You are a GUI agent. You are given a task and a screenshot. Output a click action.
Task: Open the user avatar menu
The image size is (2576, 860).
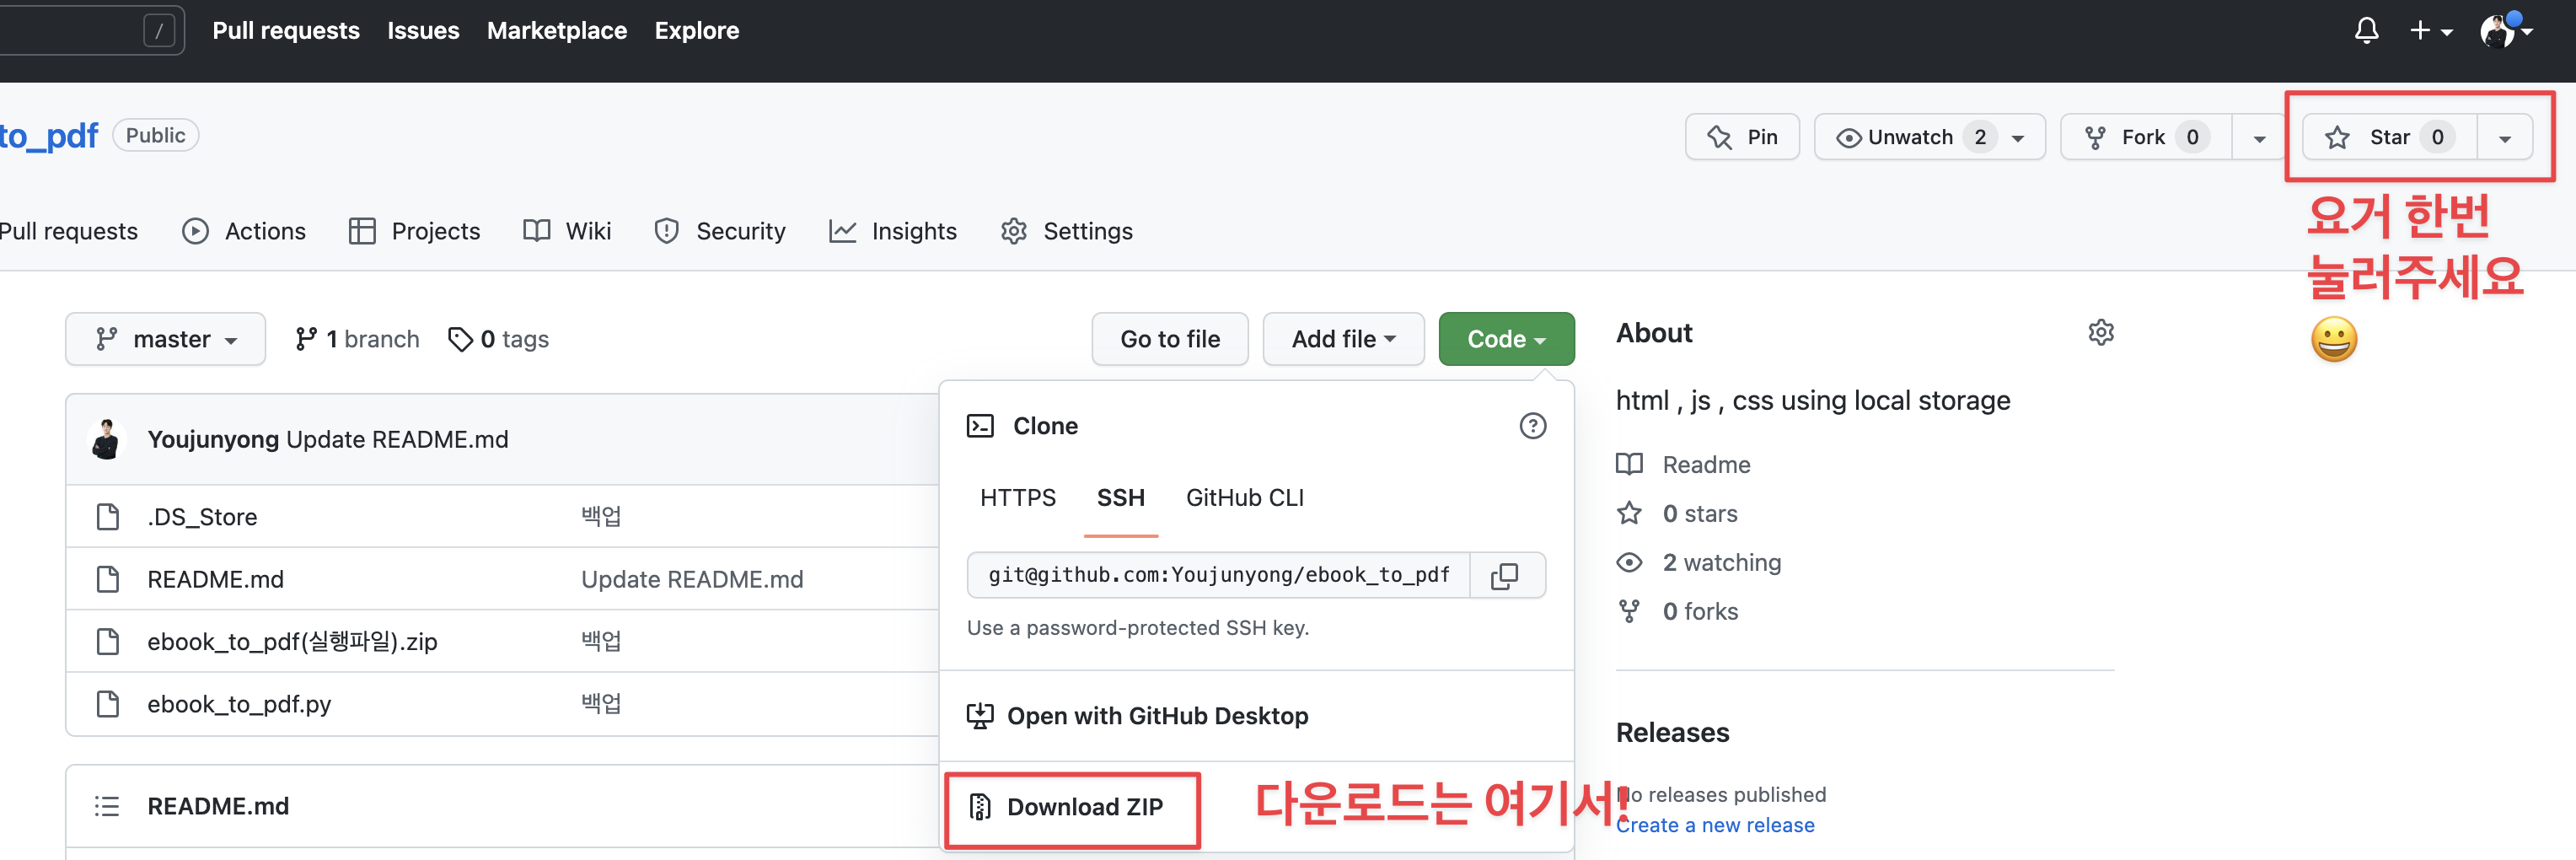pos(2505,31)
